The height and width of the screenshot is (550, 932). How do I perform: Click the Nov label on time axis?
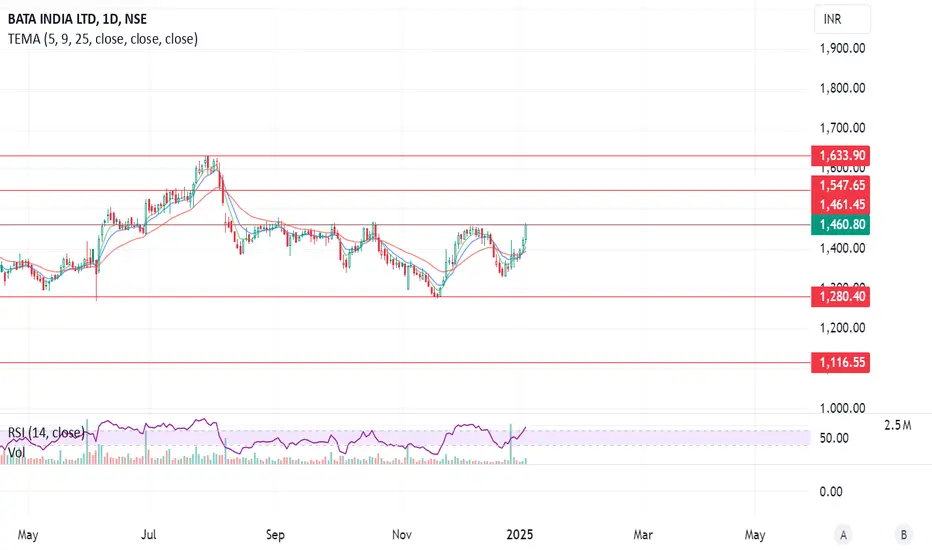pos(402,535)
